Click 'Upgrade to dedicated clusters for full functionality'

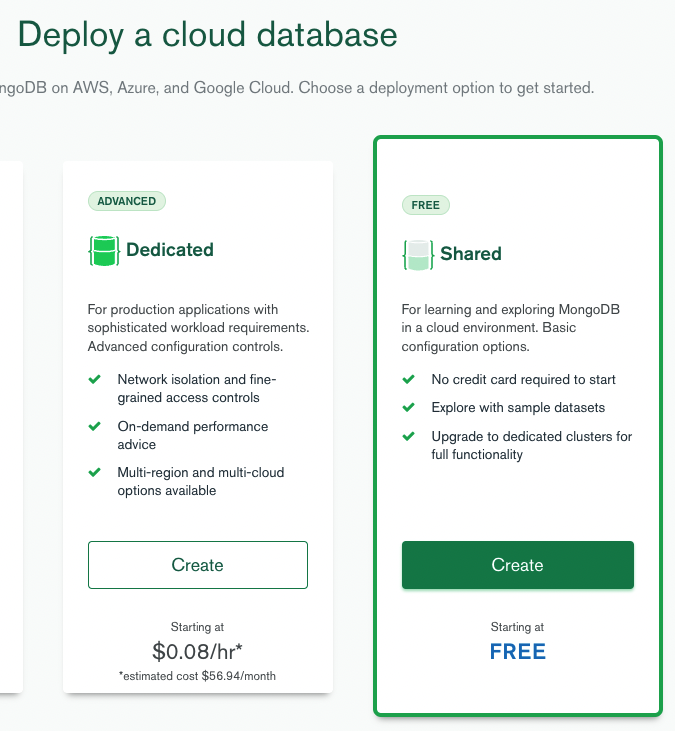[531, 445]
